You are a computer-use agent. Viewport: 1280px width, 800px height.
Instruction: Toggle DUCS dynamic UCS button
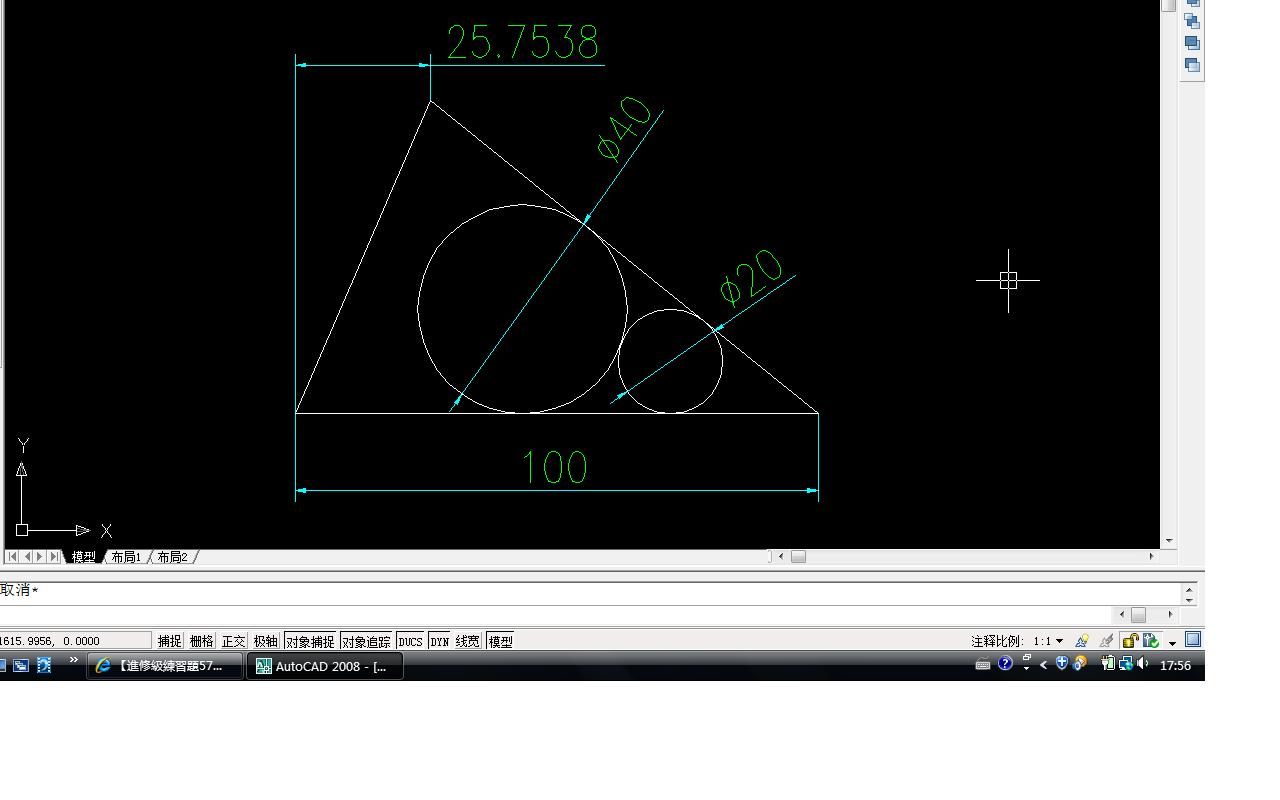tap(411, 641)
